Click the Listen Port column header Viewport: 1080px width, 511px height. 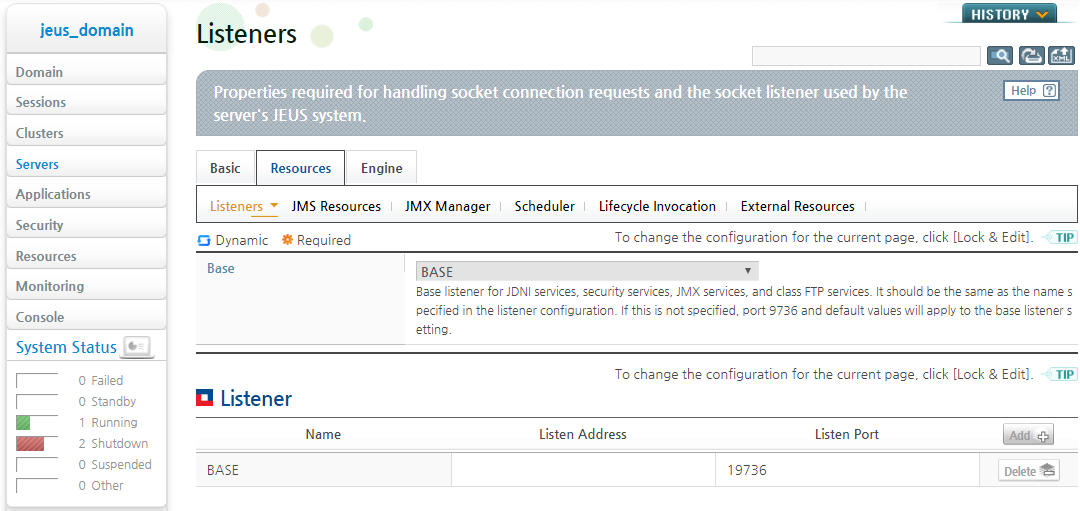pos(847,435)
